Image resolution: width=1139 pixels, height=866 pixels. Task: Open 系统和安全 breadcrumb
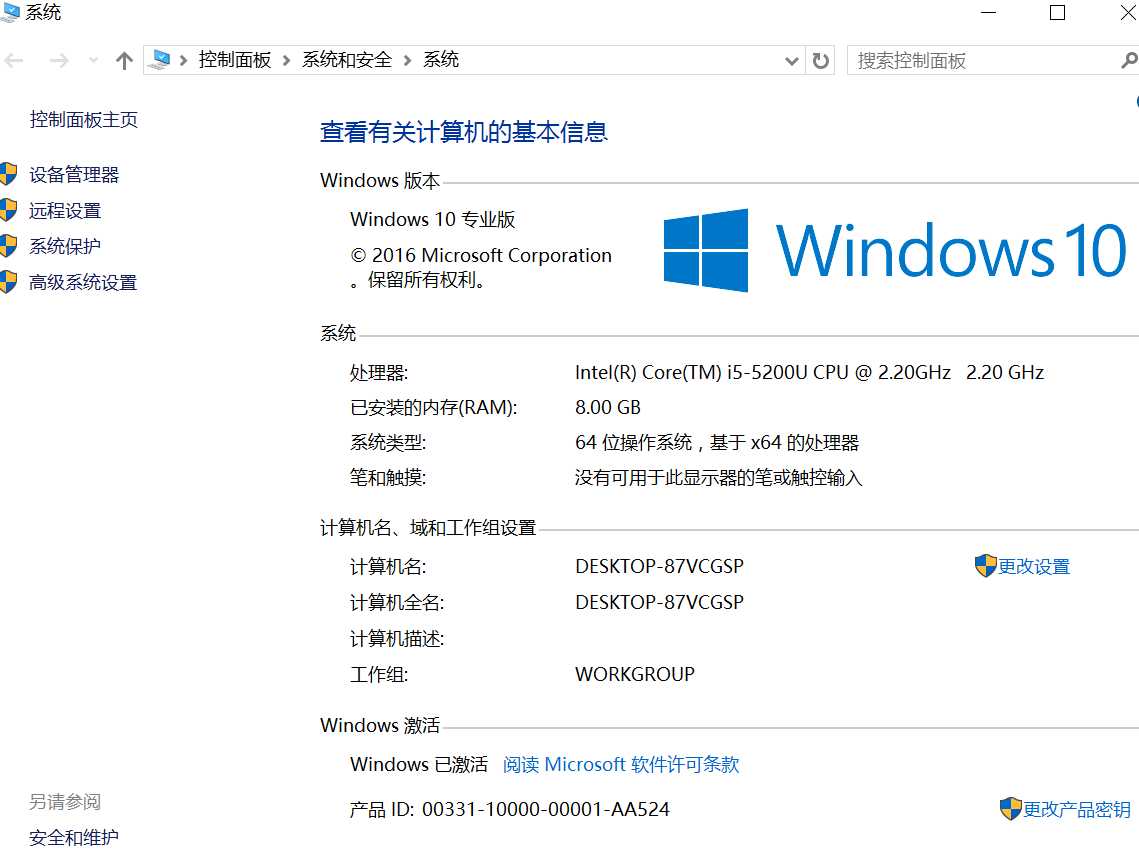[346, 60]
